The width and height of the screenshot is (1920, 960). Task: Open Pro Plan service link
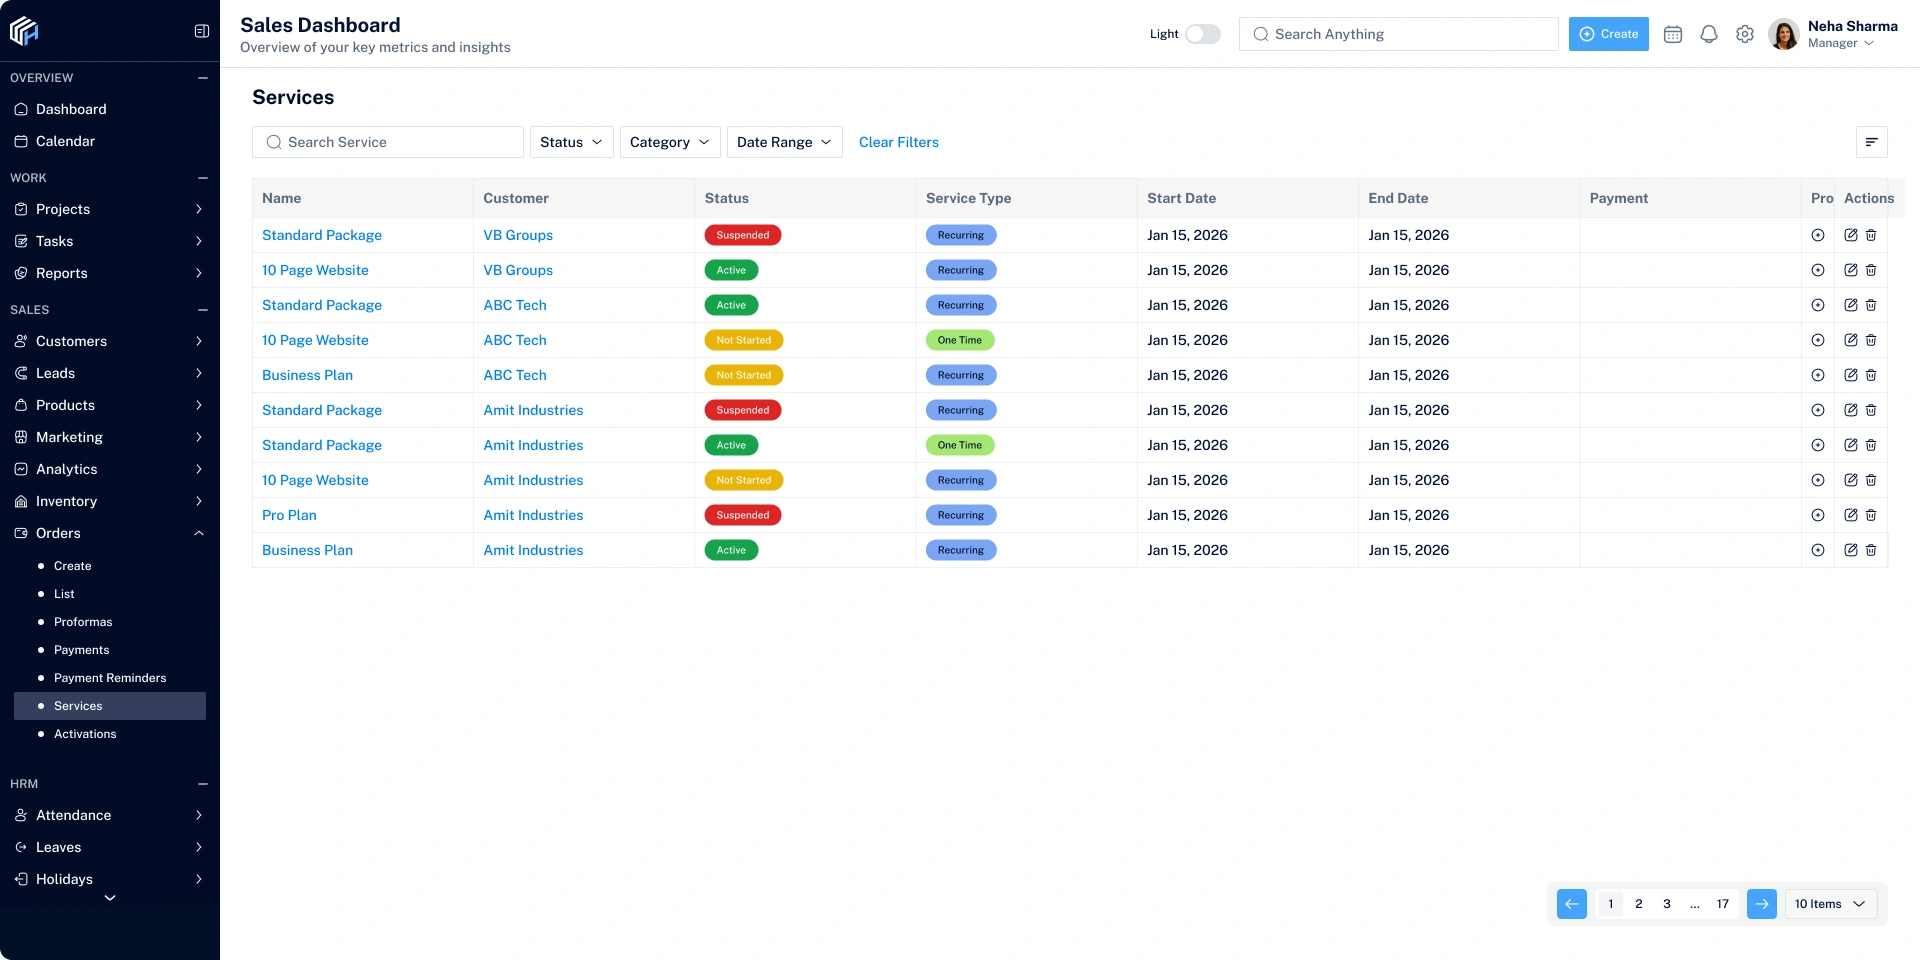click(x=289, y=515)
